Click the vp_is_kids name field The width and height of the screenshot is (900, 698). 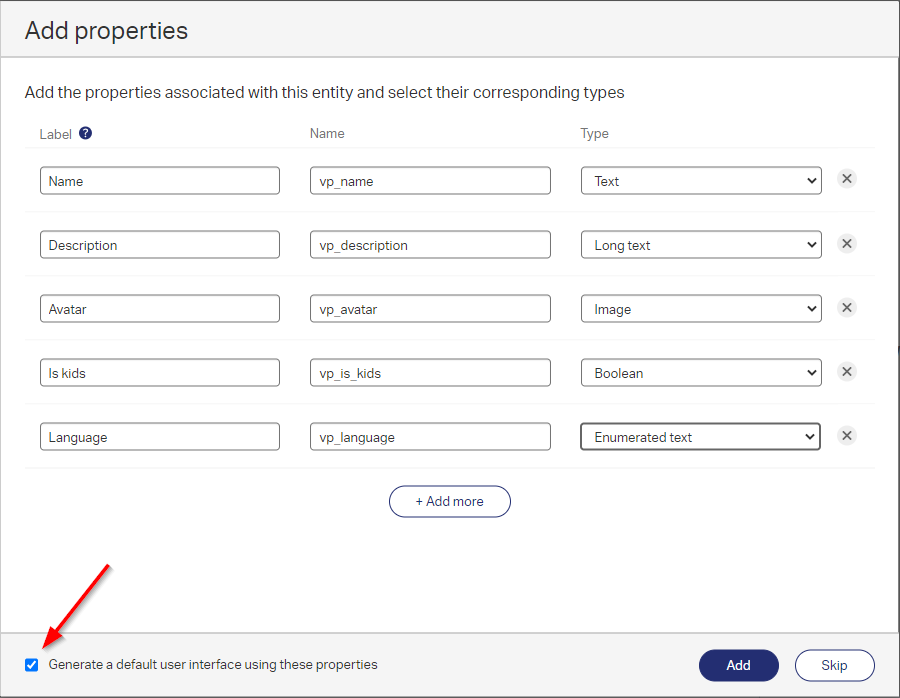[430, 373]
